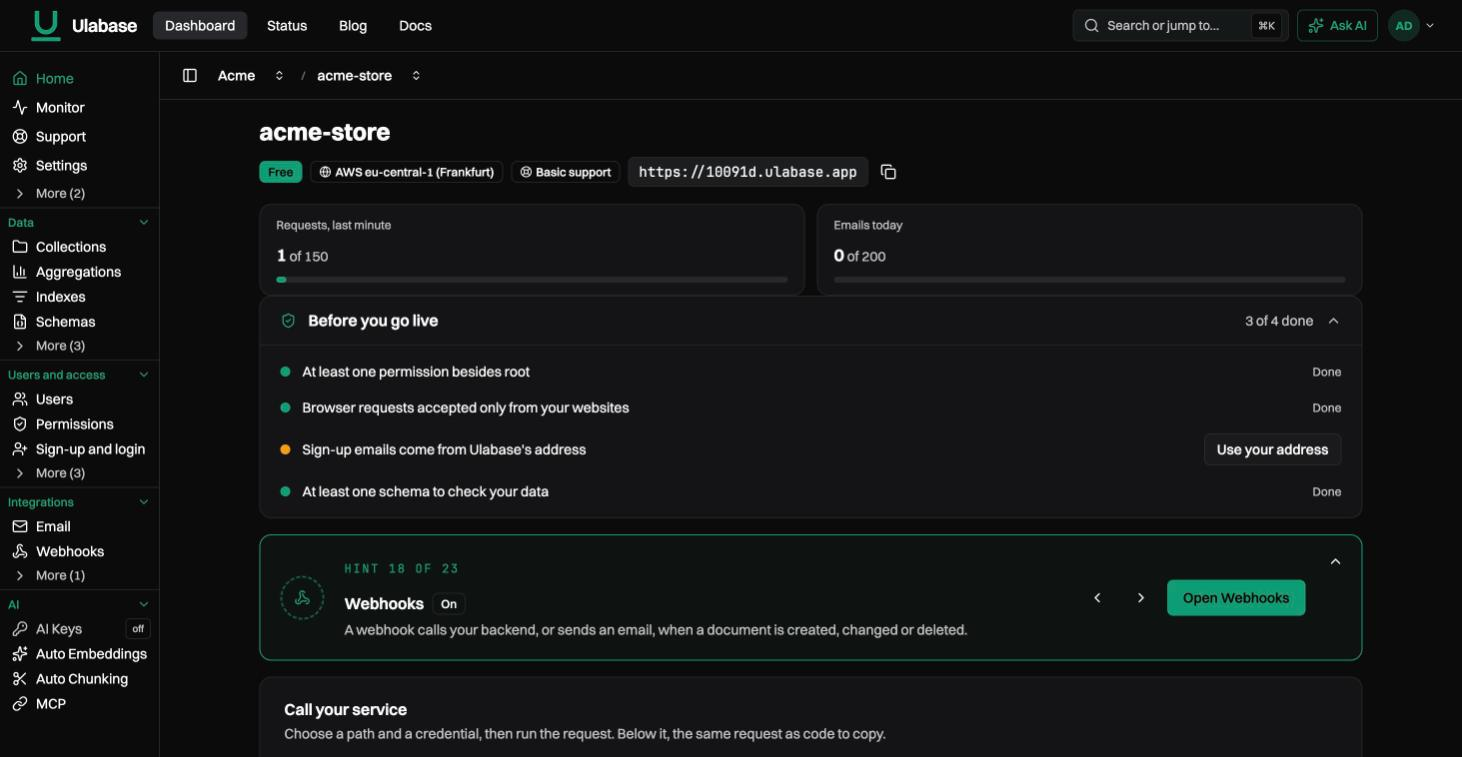Click the Use your address button
Viewport: 1462px width, 757px height.
pos(1272,450)
